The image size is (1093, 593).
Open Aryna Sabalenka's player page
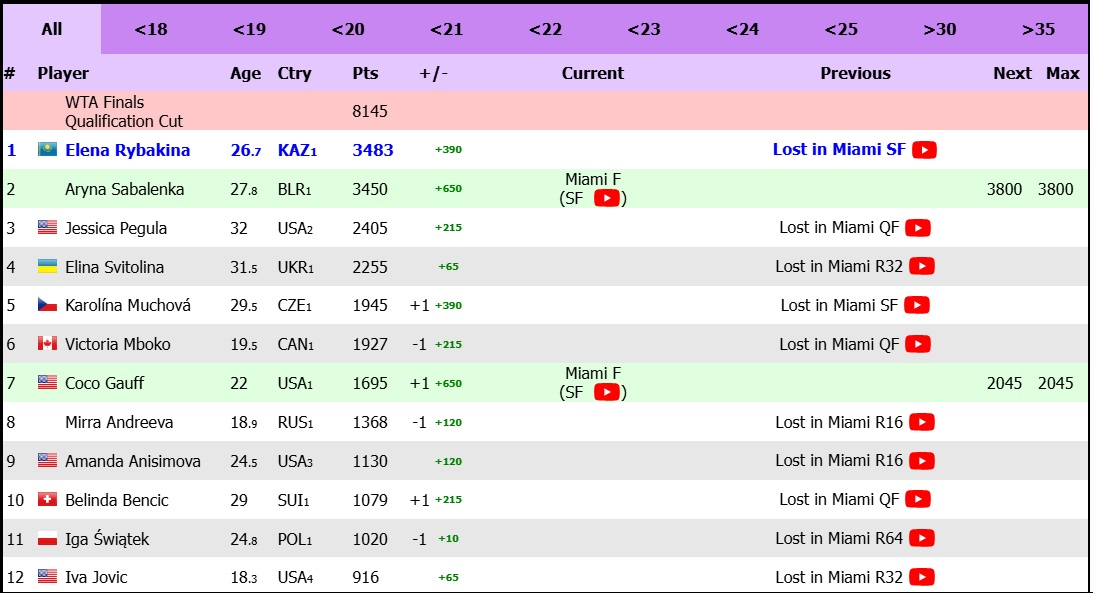(x=126, y=189)
